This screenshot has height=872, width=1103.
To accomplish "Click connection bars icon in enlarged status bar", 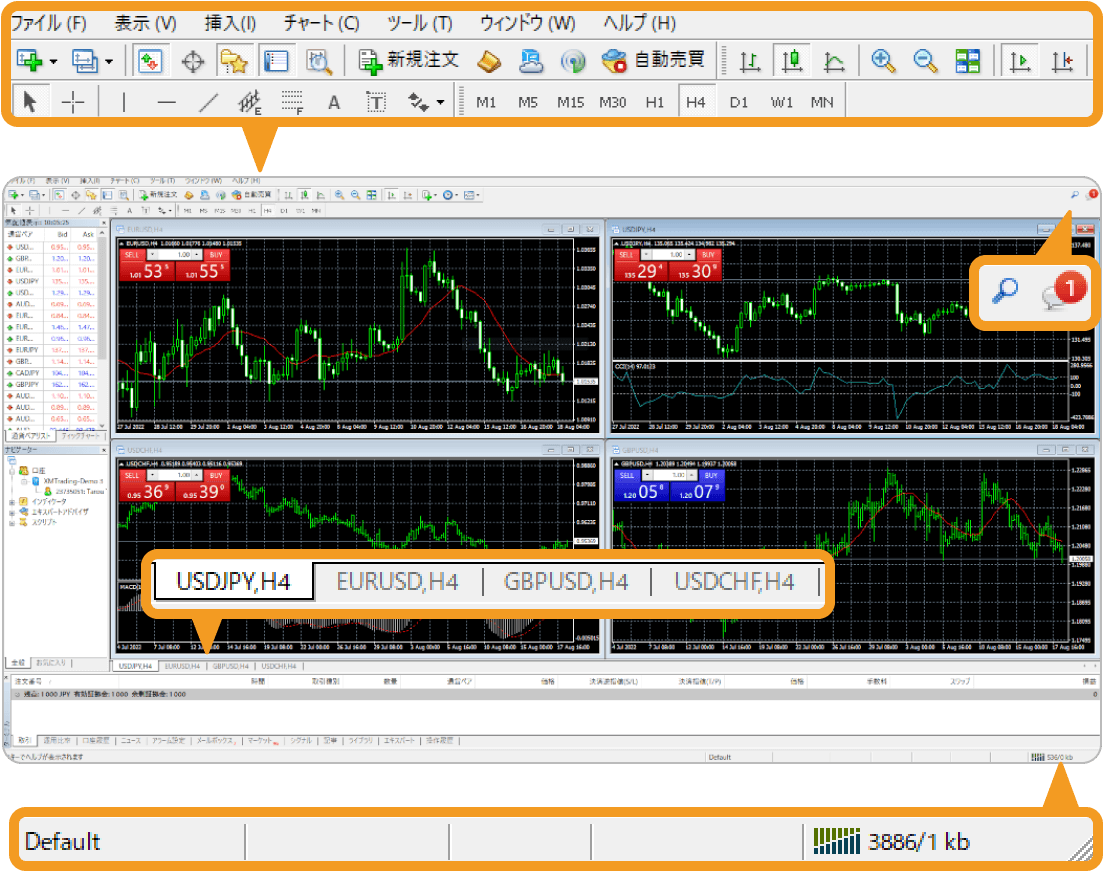I will pyautogui.click(x=836, y=841).
